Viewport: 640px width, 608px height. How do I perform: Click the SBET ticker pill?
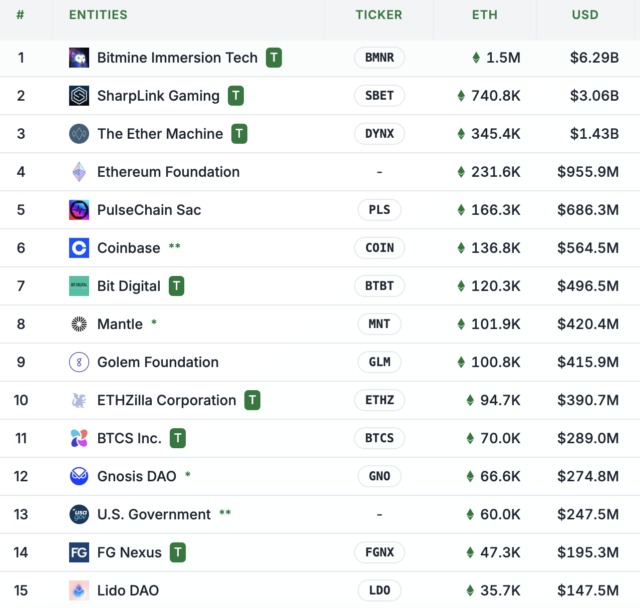coord(379,96)
